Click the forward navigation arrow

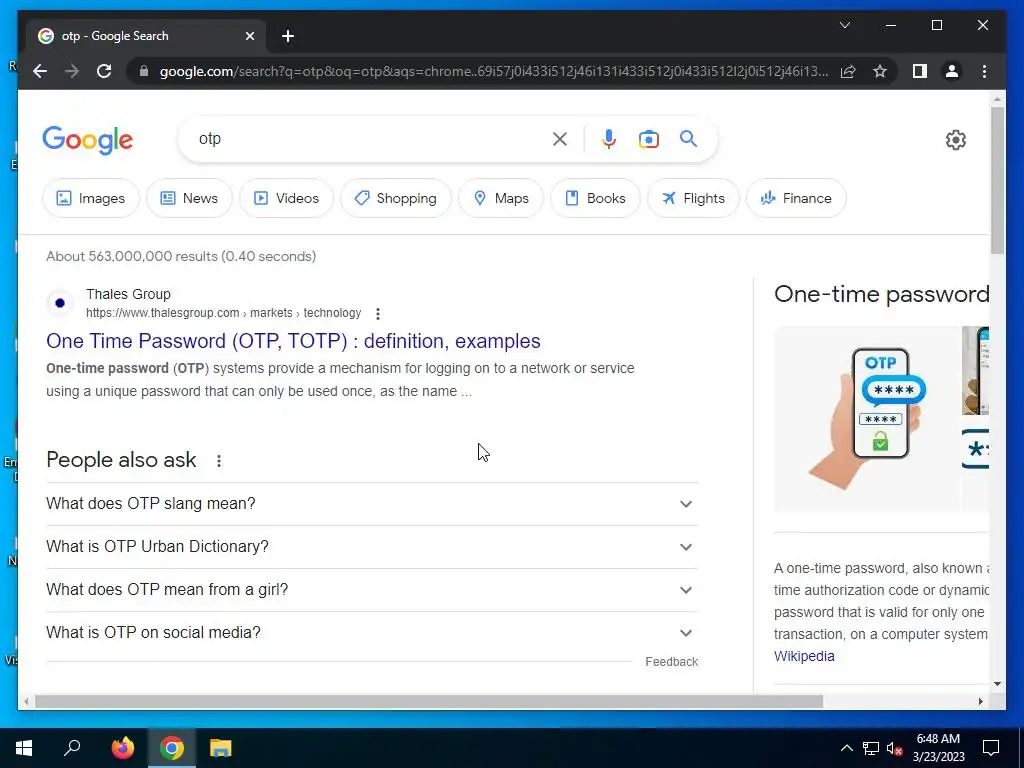tap(72, 71)
